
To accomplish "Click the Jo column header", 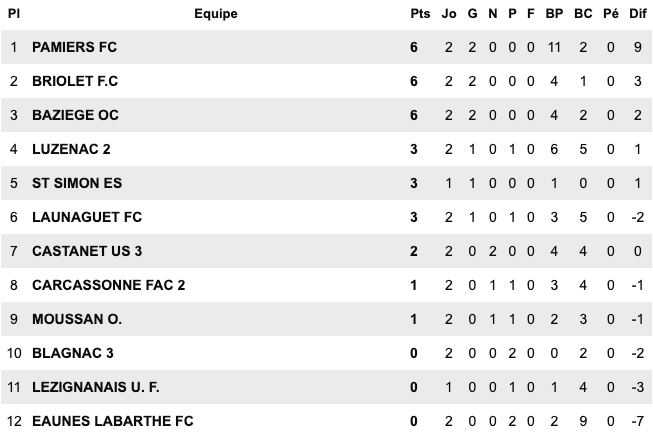I will coord(449,14).
